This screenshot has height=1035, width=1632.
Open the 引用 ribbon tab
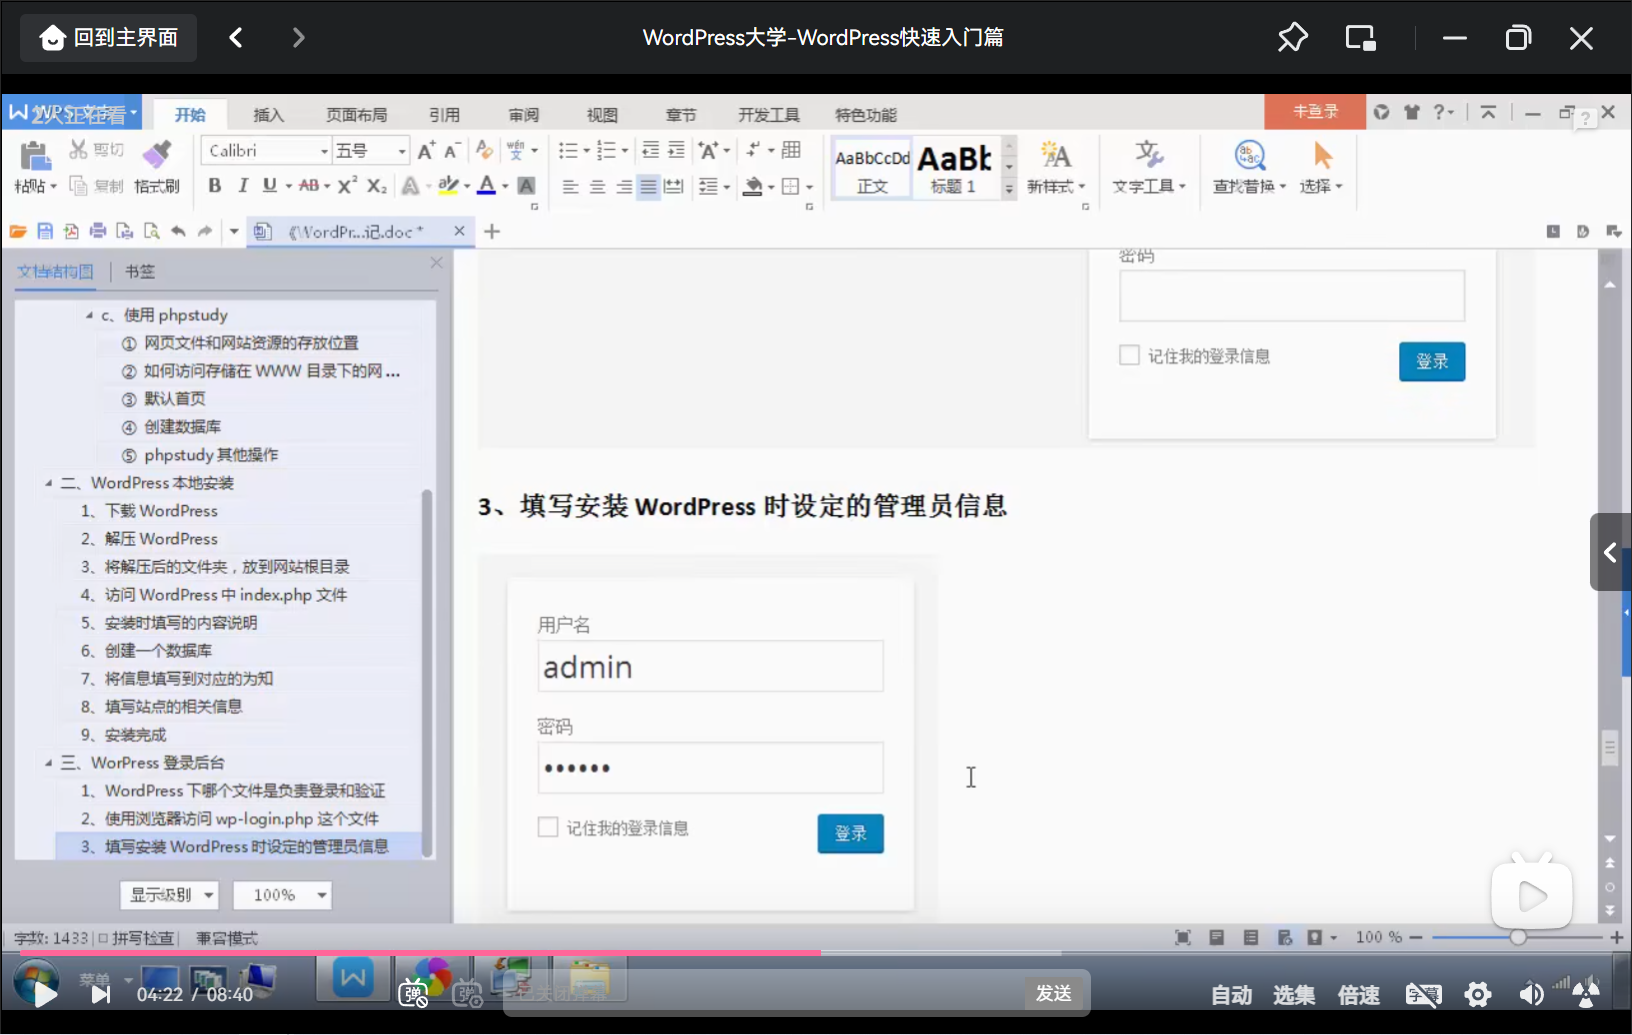pos(444,115)
